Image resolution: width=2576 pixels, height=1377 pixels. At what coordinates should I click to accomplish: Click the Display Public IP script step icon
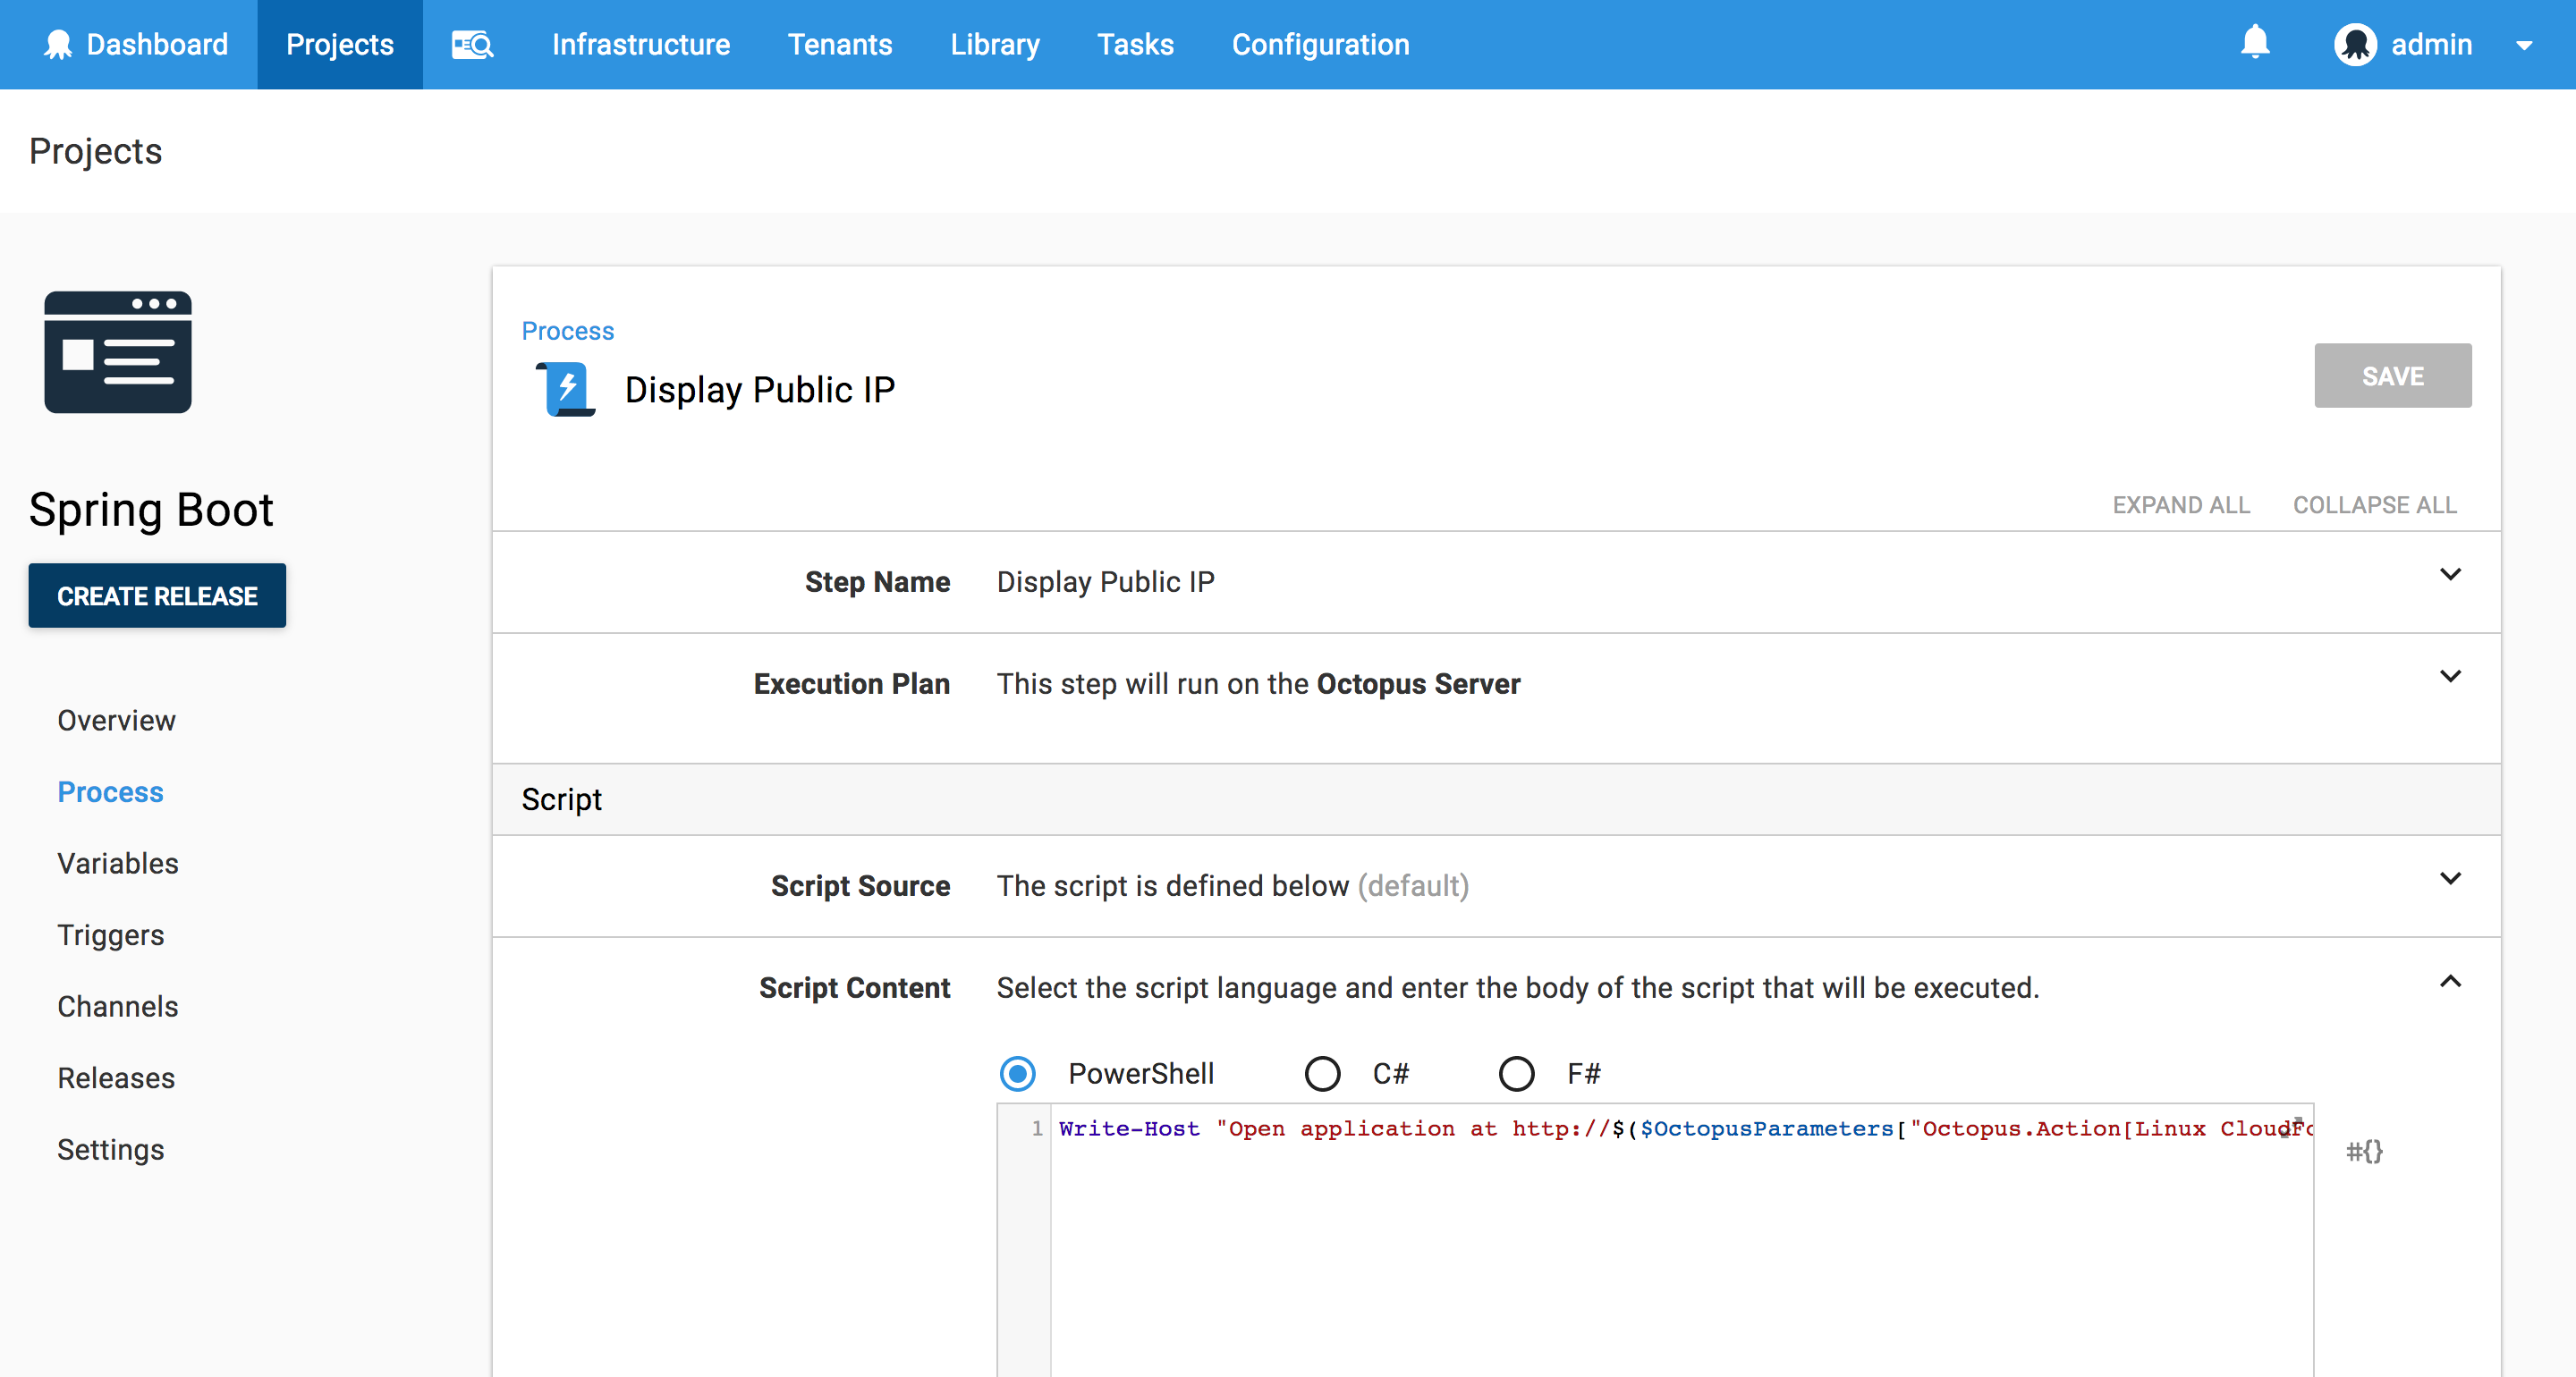coord(567,389)
